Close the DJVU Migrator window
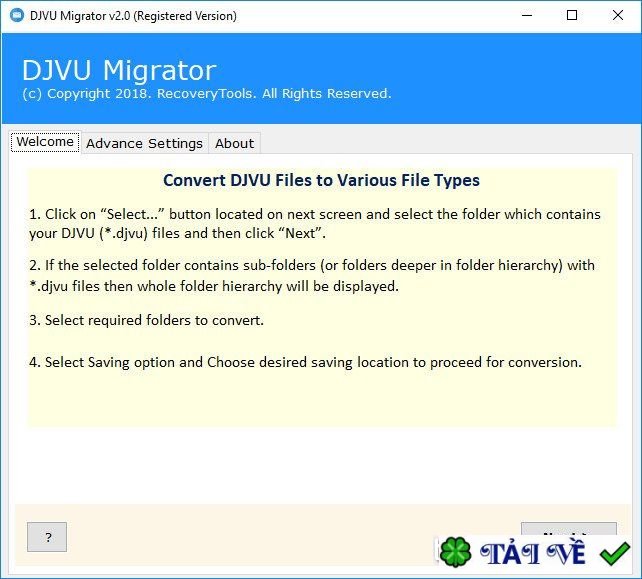 (x=618, y=16)
